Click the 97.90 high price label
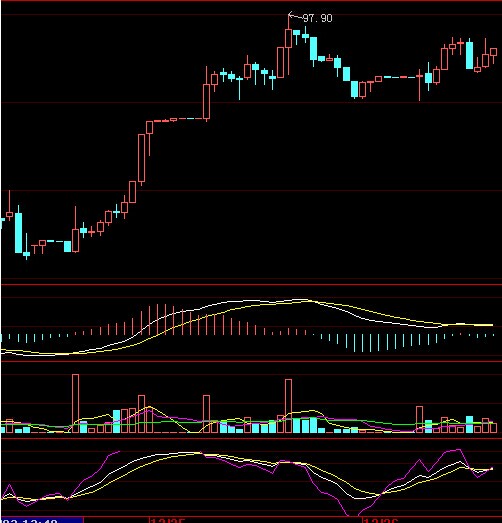Screen dimensions: 502x523 pyautogui.click(x=317, y=18)
